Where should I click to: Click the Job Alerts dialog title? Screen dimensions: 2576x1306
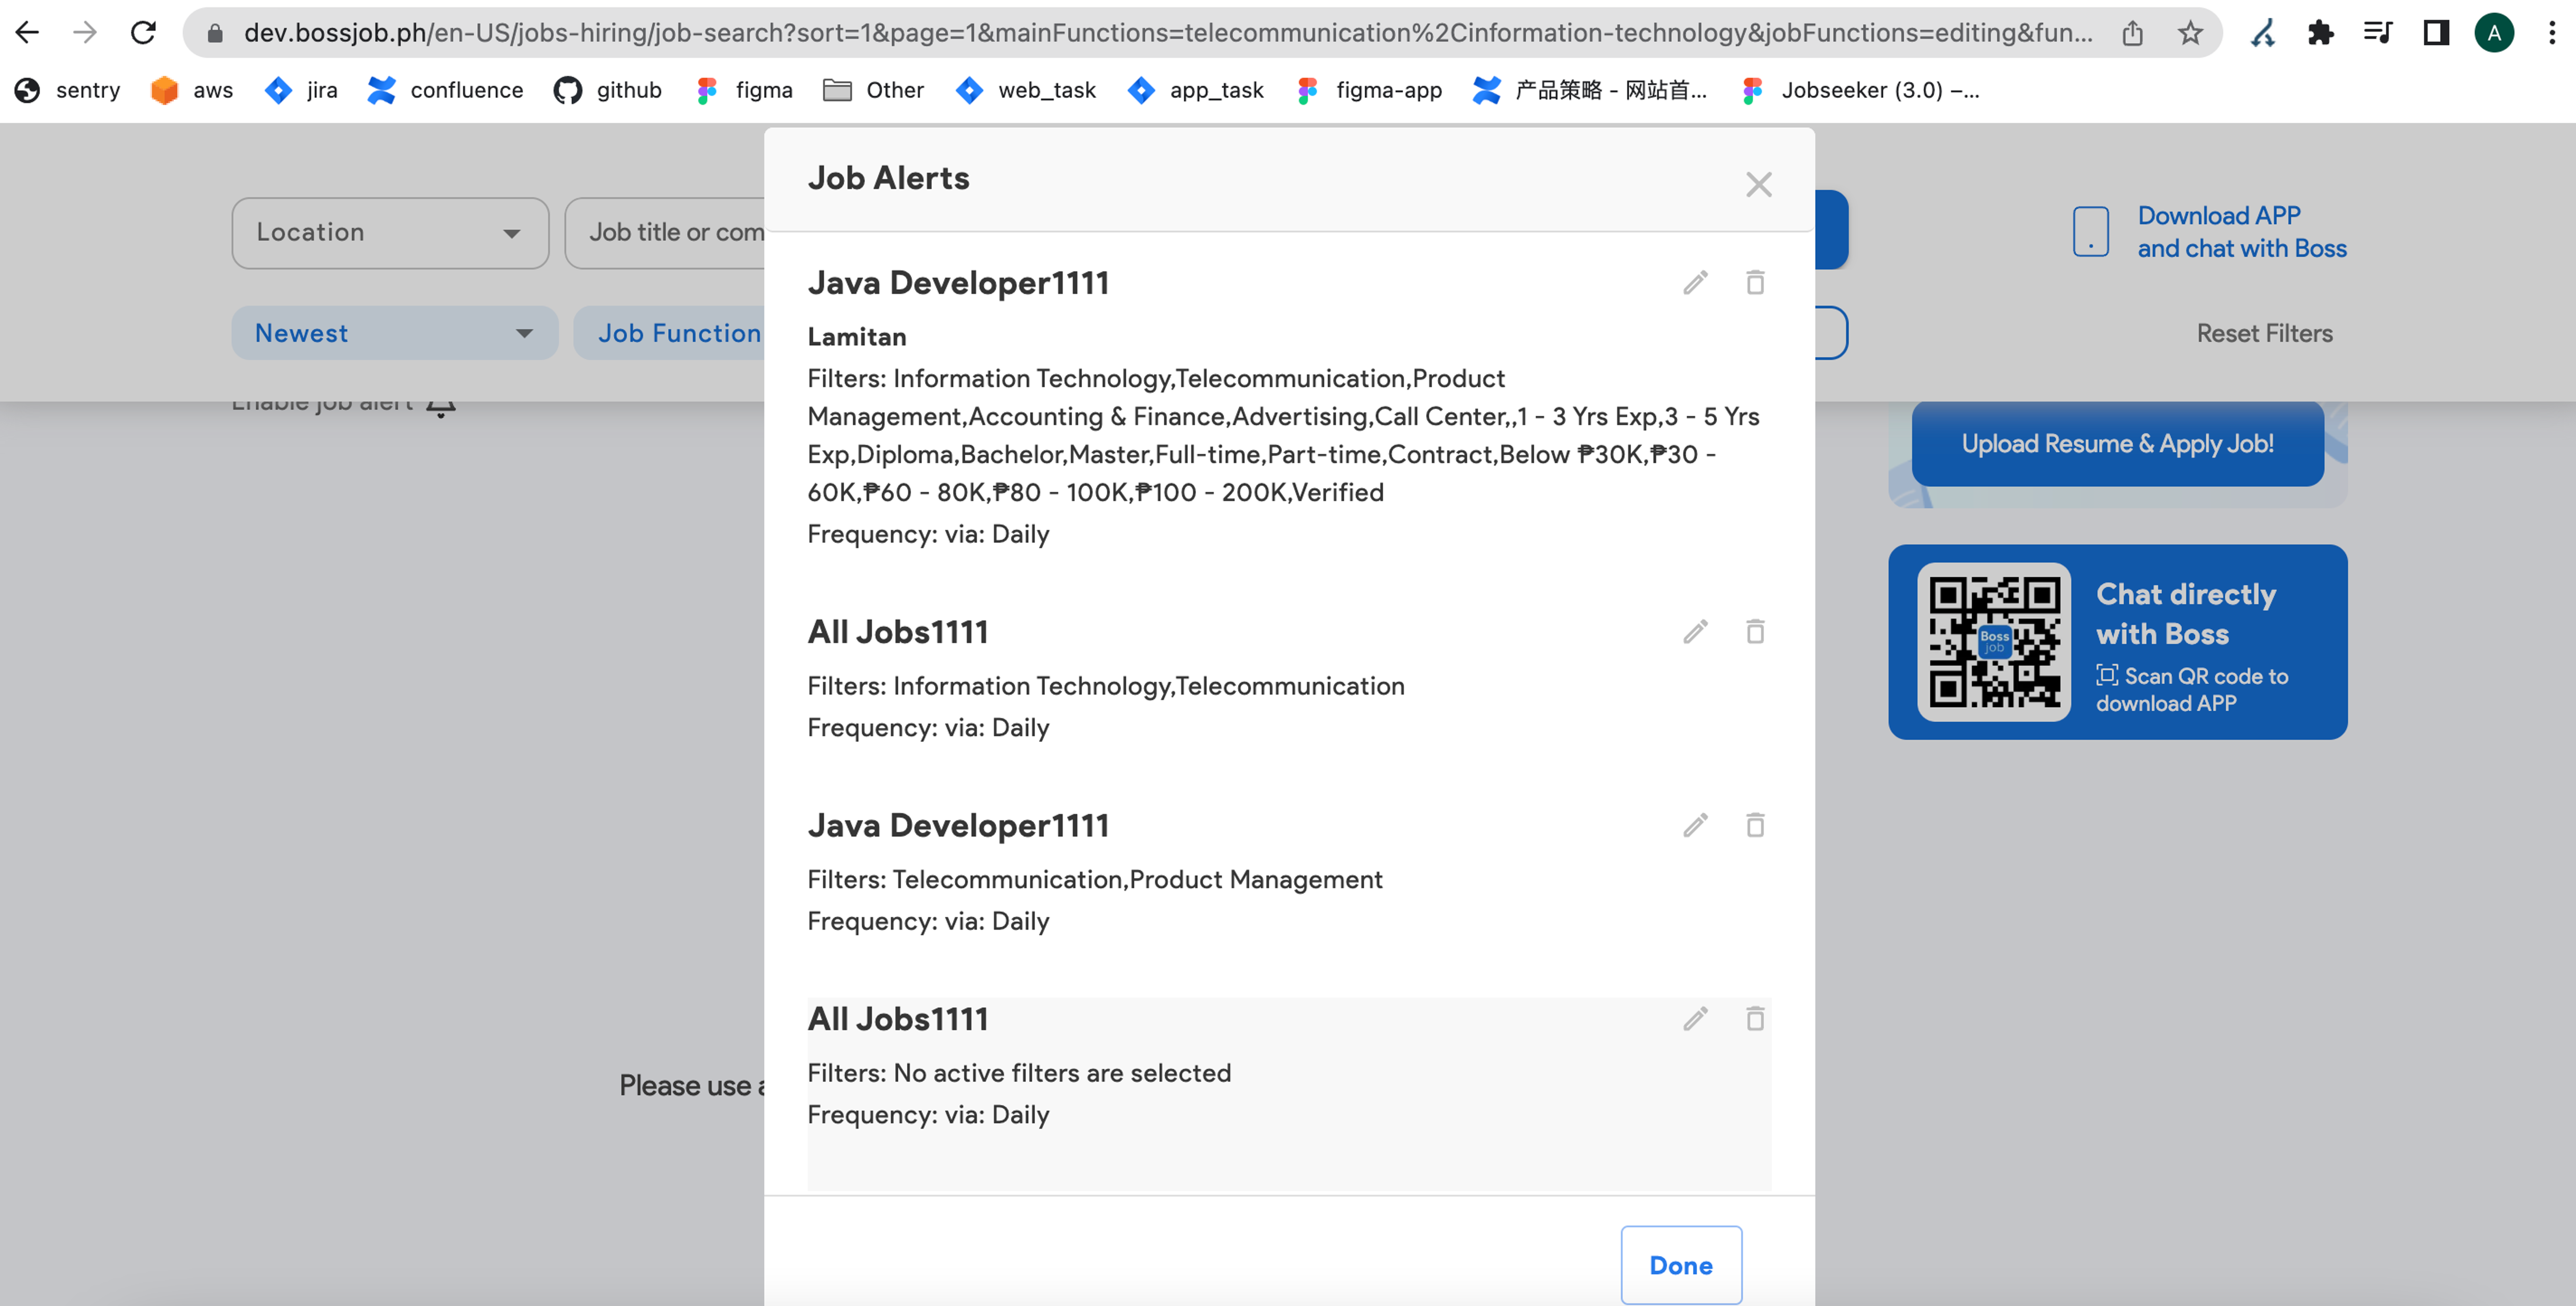click(888, 178)
